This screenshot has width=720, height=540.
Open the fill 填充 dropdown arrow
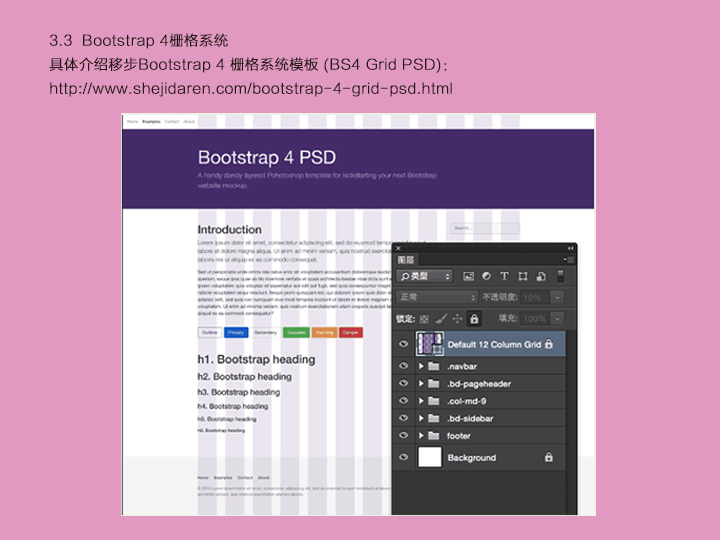tap(557, 319)
